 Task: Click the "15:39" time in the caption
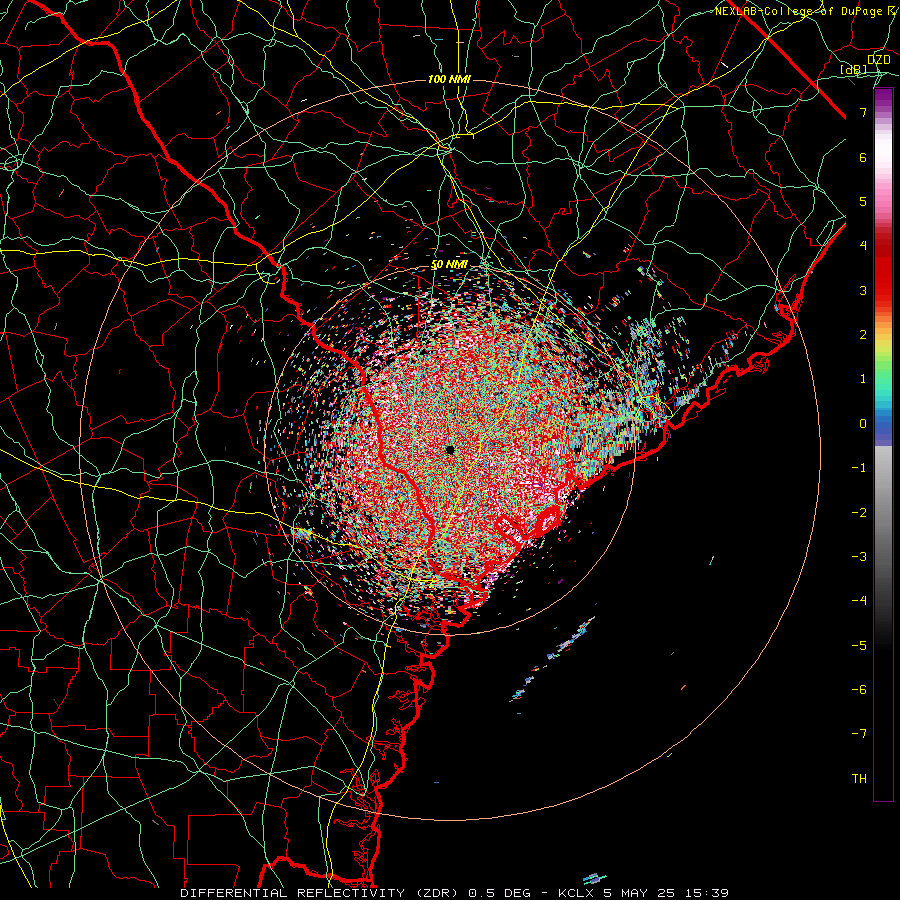click(x=705, y=893)
